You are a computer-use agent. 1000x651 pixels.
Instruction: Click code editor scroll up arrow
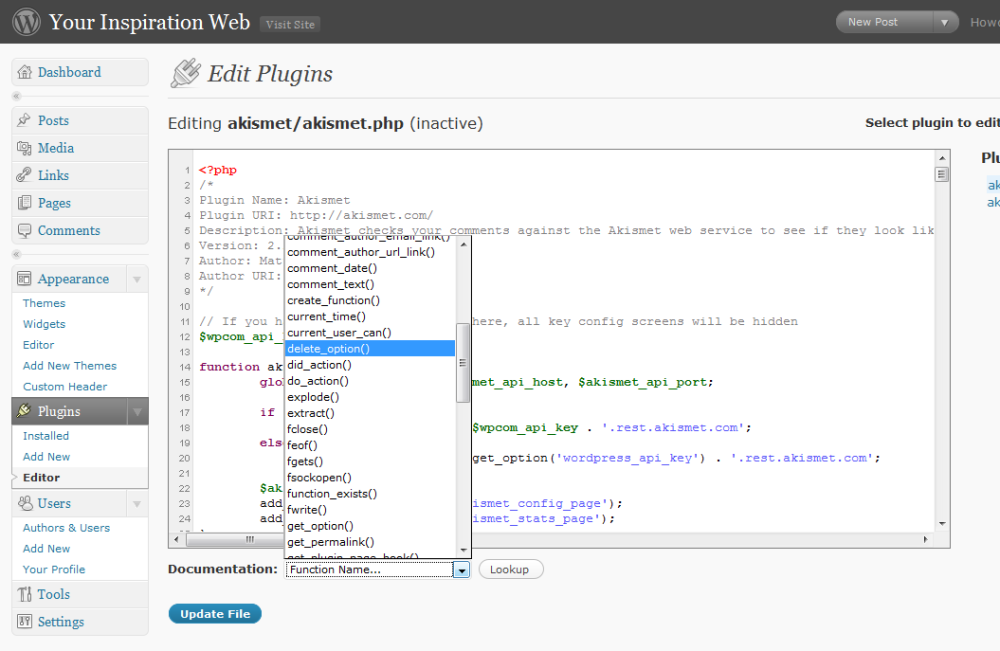pos(942,157)
